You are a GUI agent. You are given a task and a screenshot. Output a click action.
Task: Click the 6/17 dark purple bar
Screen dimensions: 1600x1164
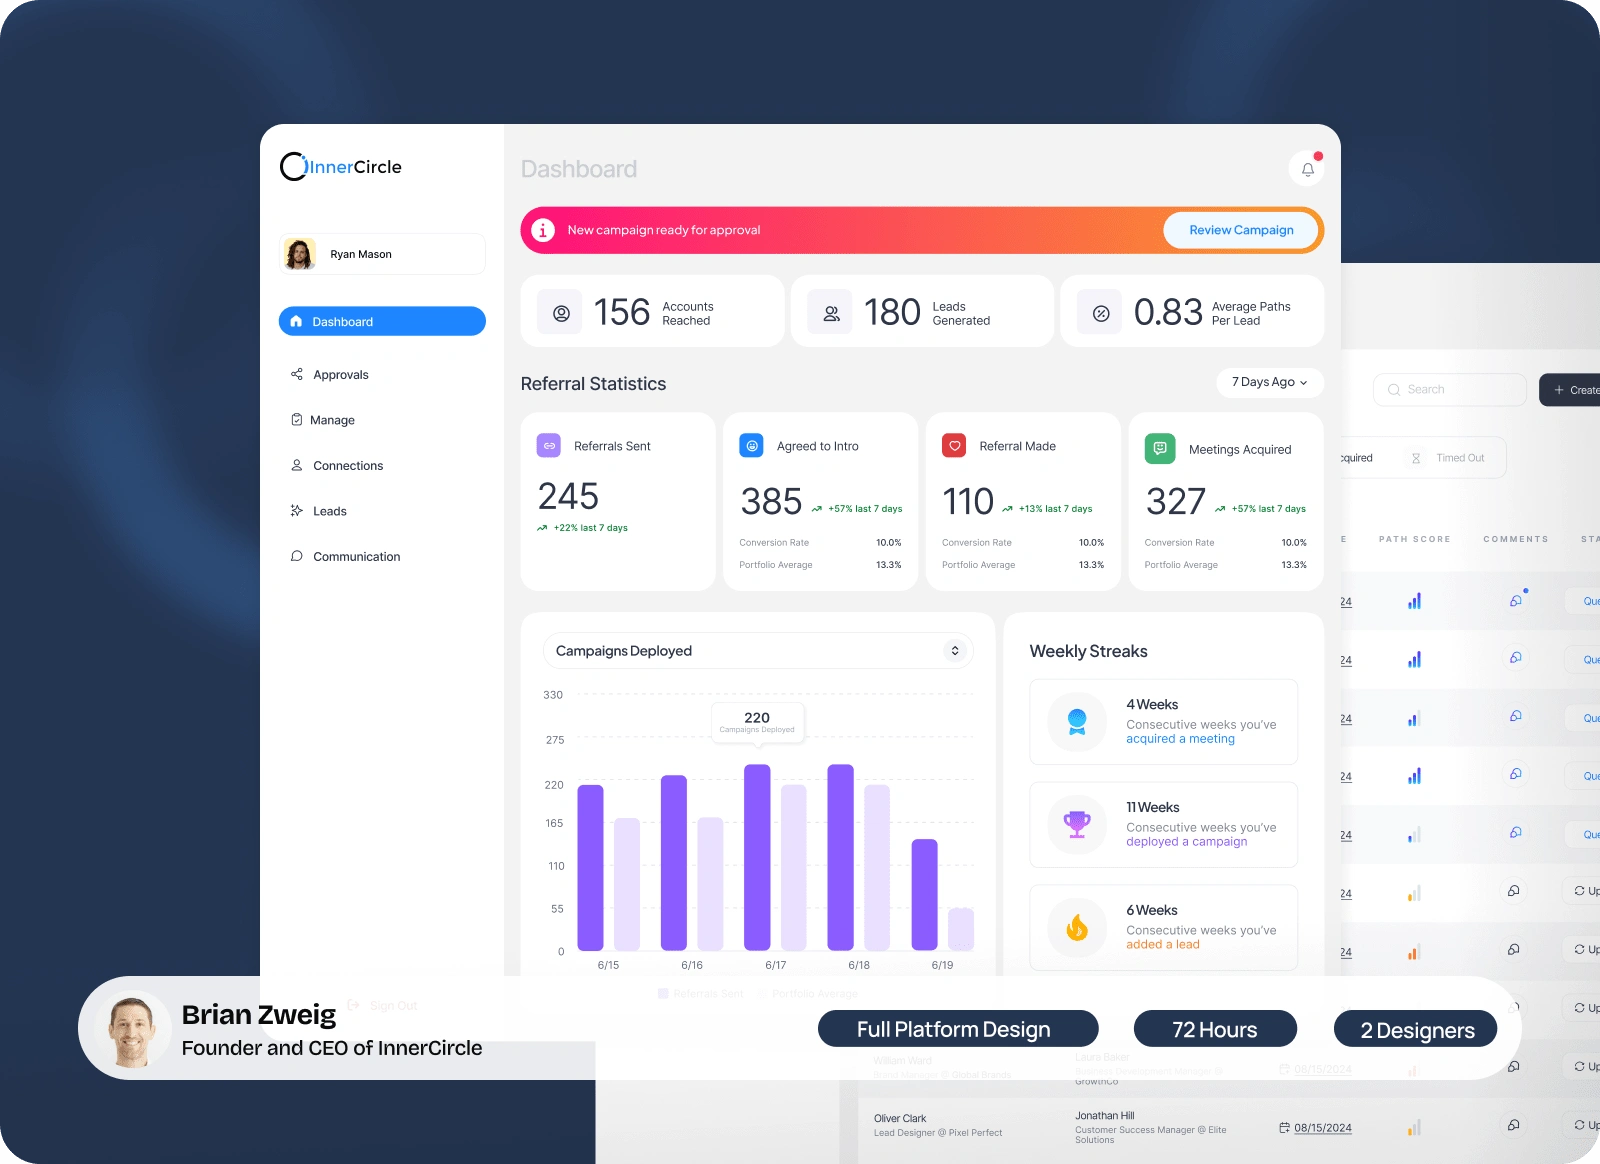click(757, 857)
